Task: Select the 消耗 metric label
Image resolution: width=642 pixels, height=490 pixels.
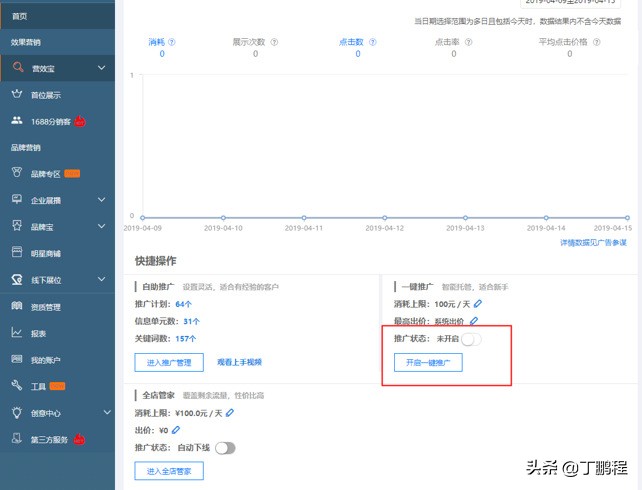Action: pyautogui.click(x=156, y=42)
